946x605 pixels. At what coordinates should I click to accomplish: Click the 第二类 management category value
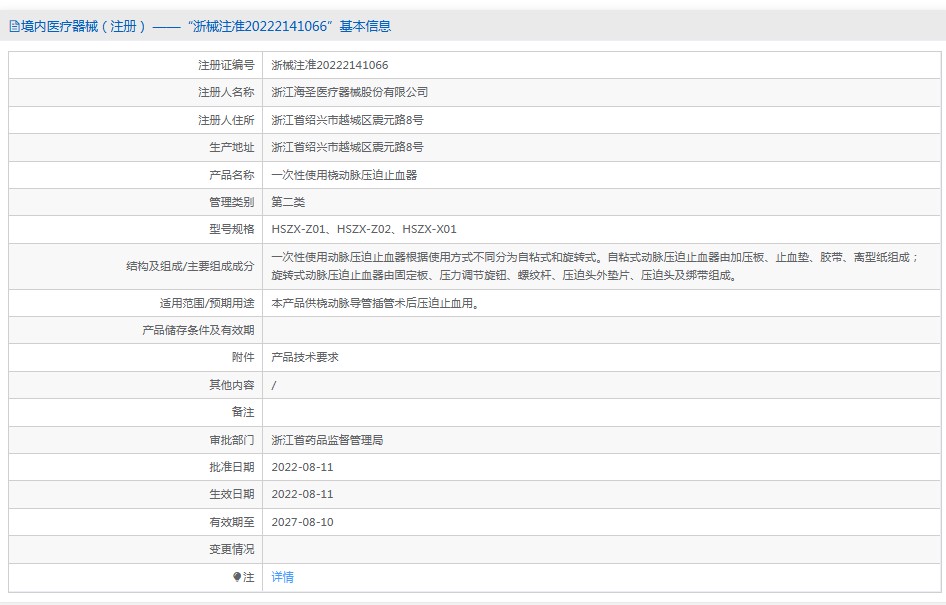tap(288, 202)
